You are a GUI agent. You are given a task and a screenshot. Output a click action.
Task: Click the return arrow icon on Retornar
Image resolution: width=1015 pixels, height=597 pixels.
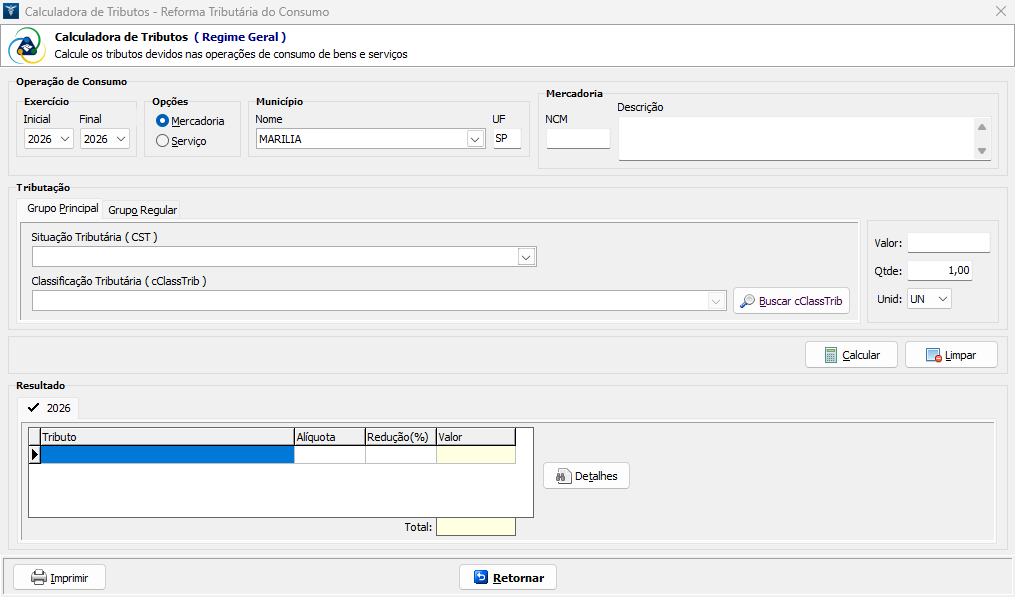480,578
